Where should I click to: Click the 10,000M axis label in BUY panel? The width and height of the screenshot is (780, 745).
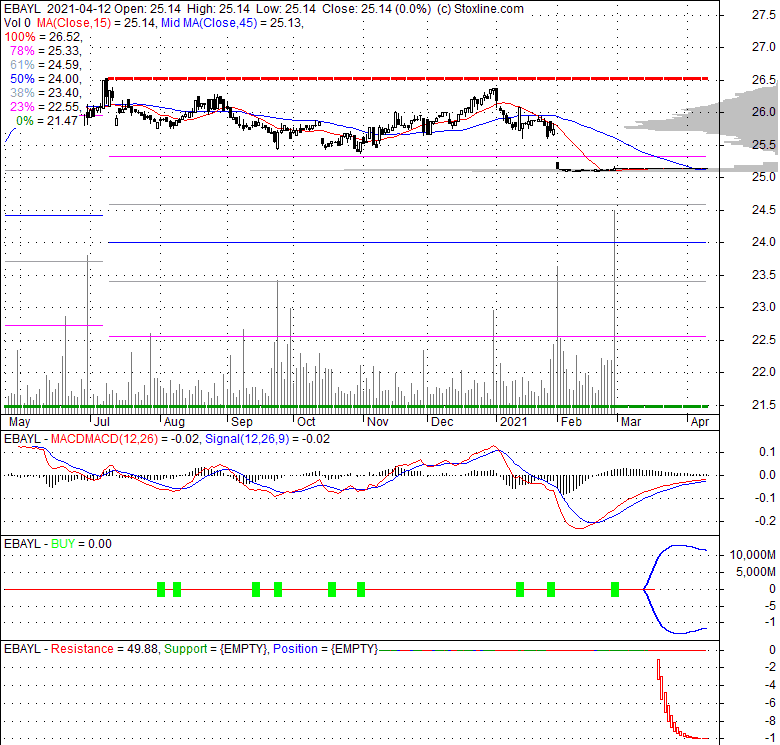(x=753, y=555)
